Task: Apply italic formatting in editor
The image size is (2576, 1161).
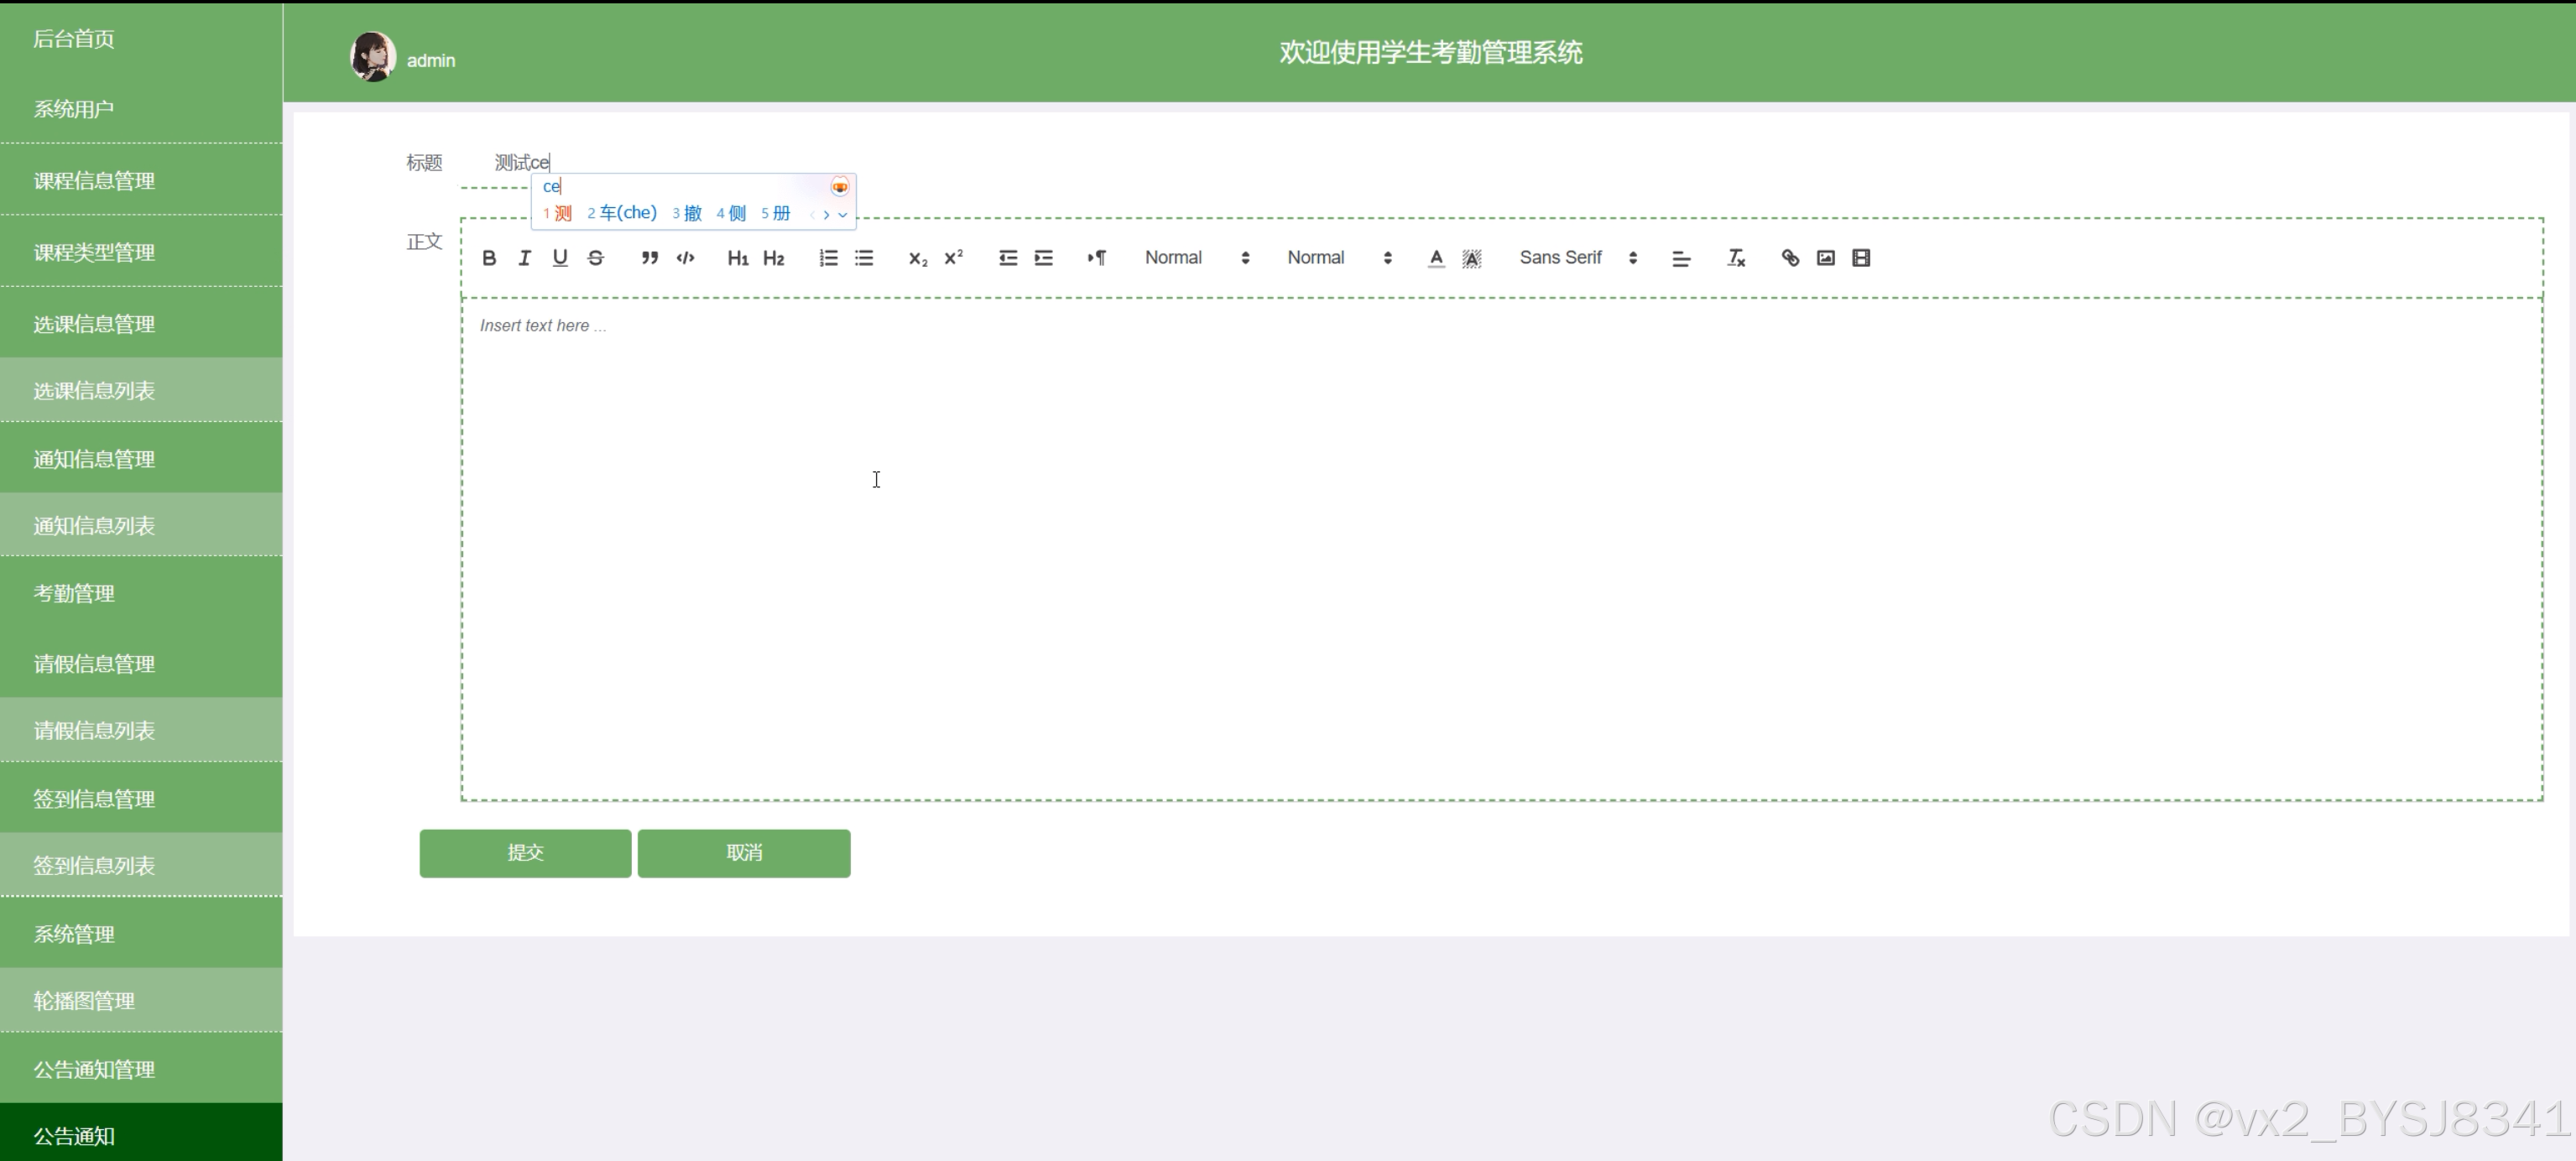Action: [524, 258]
